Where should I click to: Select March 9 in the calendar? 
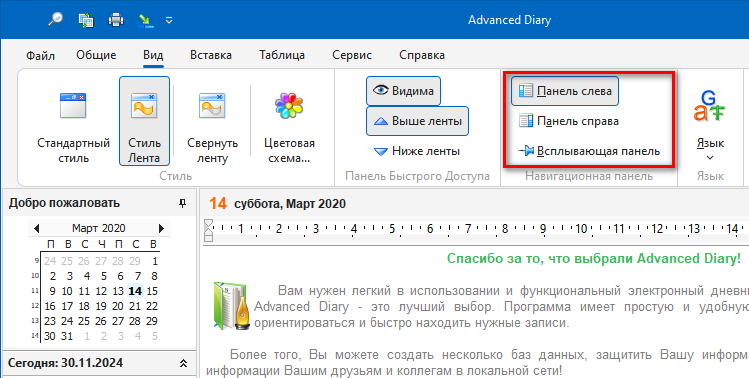(52, 291)
